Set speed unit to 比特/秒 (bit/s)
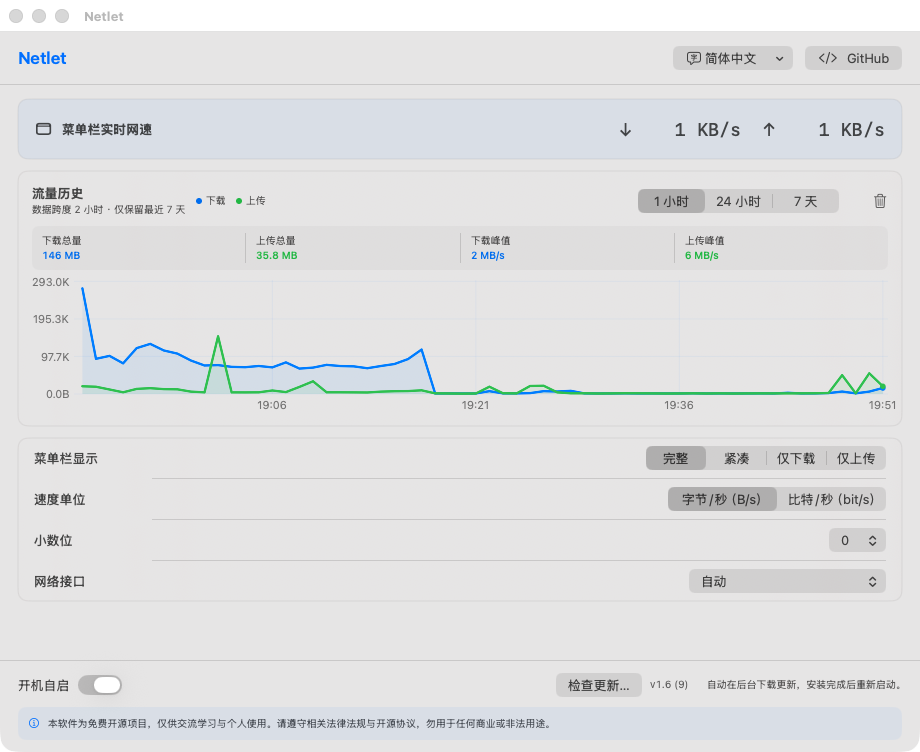Screen dimensions: 920x752 tap(831, 499)
